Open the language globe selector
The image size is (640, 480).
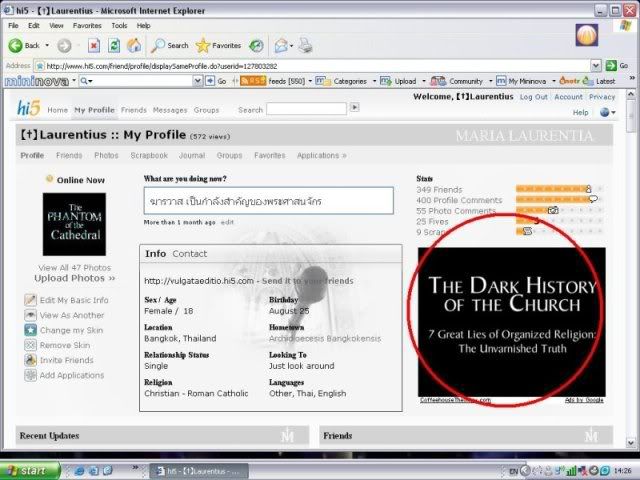(x=605, y=112)
